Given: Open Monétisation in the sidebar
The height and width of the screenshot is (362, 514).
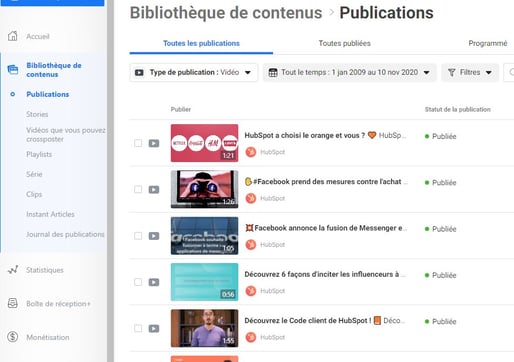Looking at the screenshot, I should click(48, 337).
